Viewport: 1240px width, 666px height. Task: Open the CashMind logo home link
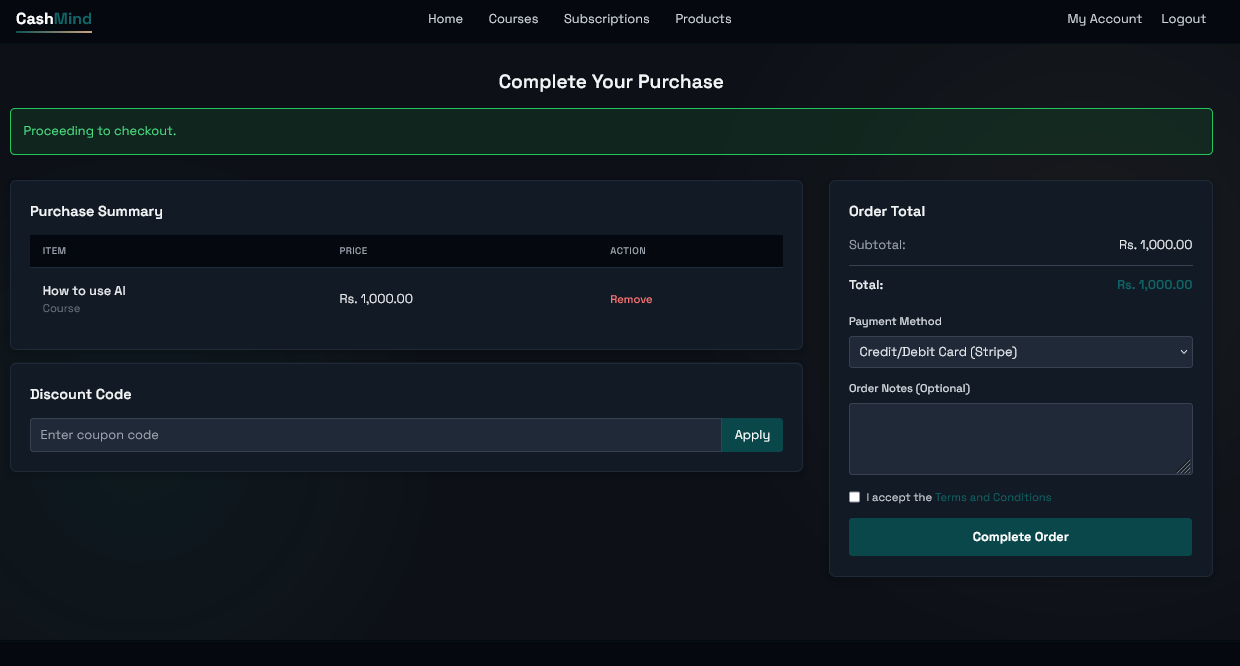(x=54, y=19)
